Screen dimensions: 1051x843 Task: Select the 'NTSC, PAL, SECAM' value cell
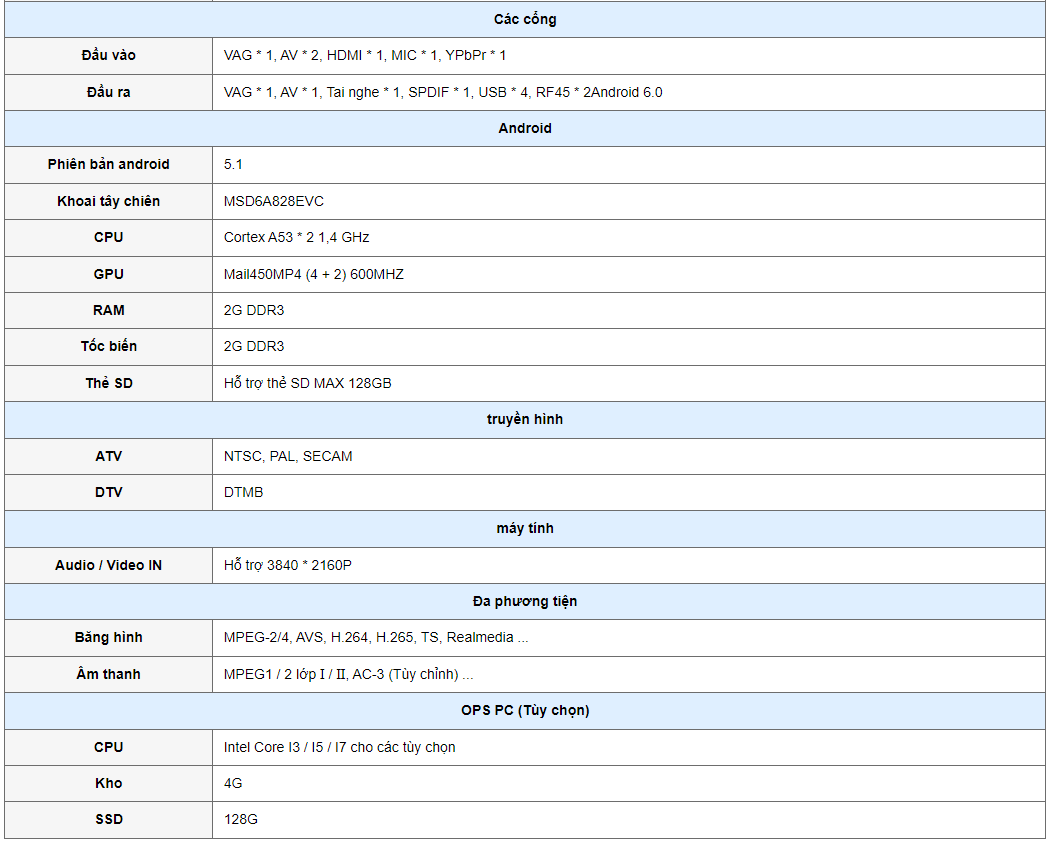click(288, 456)
